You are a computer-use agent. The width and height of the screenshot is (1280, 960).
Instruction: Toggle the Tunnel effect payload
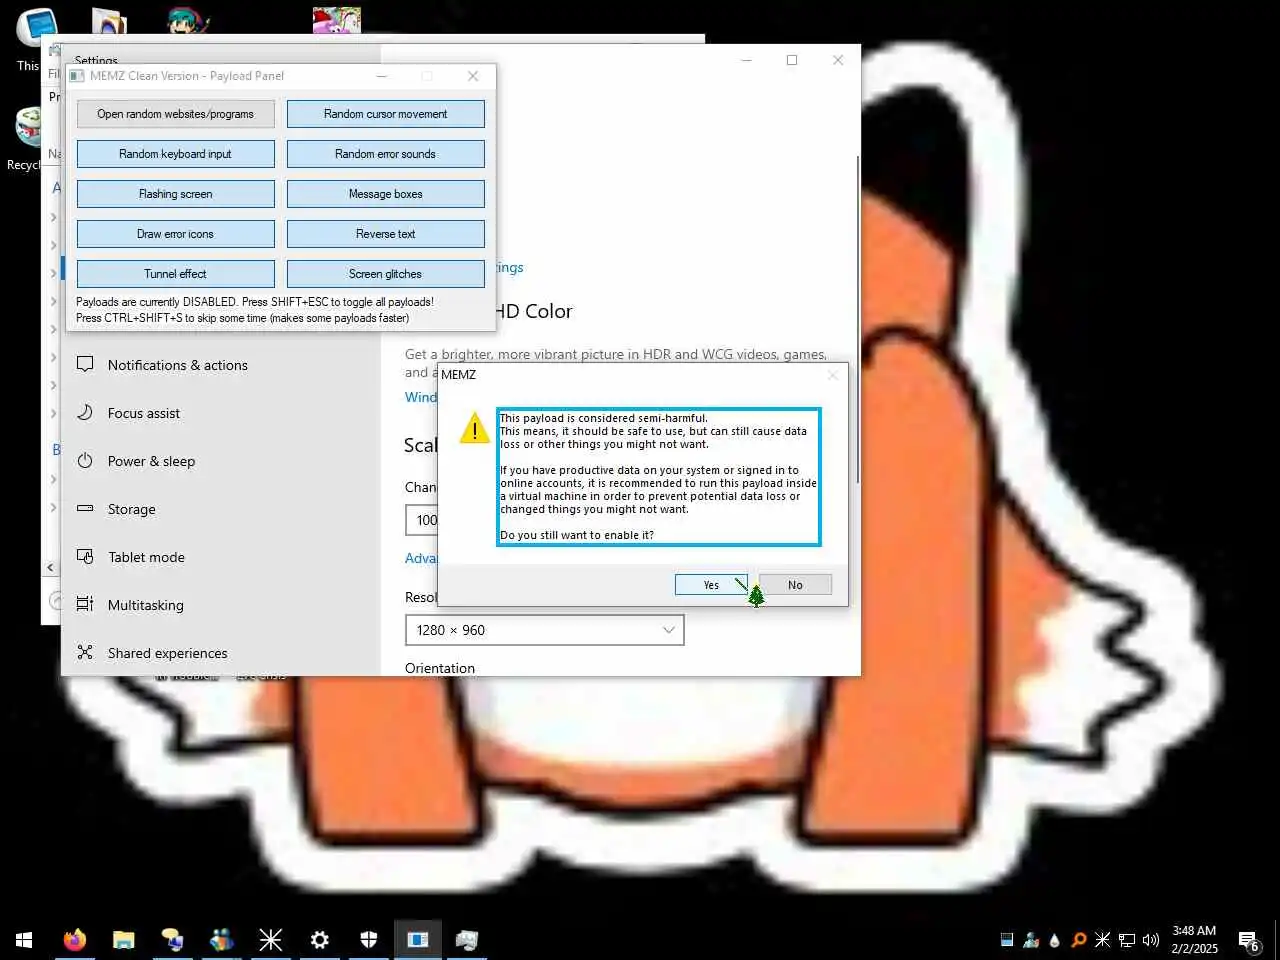[x=176, y=274]
